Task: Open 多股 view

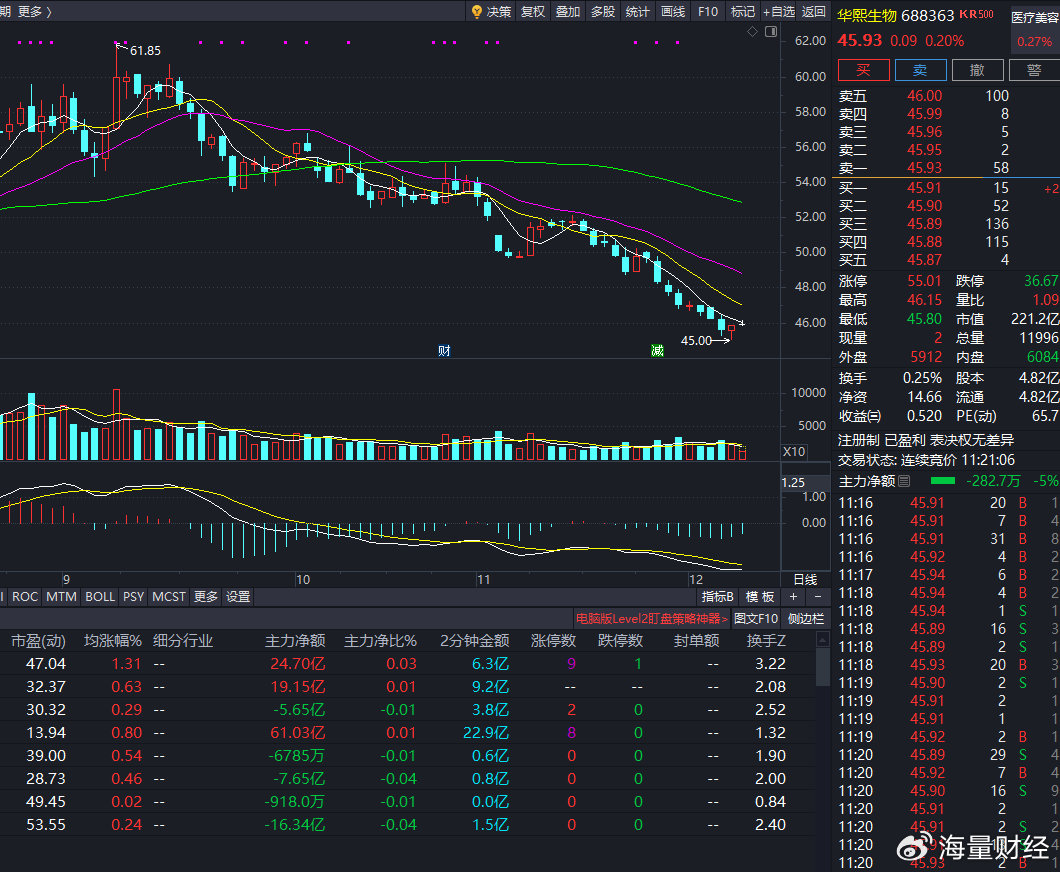Action: pos(603,11)
